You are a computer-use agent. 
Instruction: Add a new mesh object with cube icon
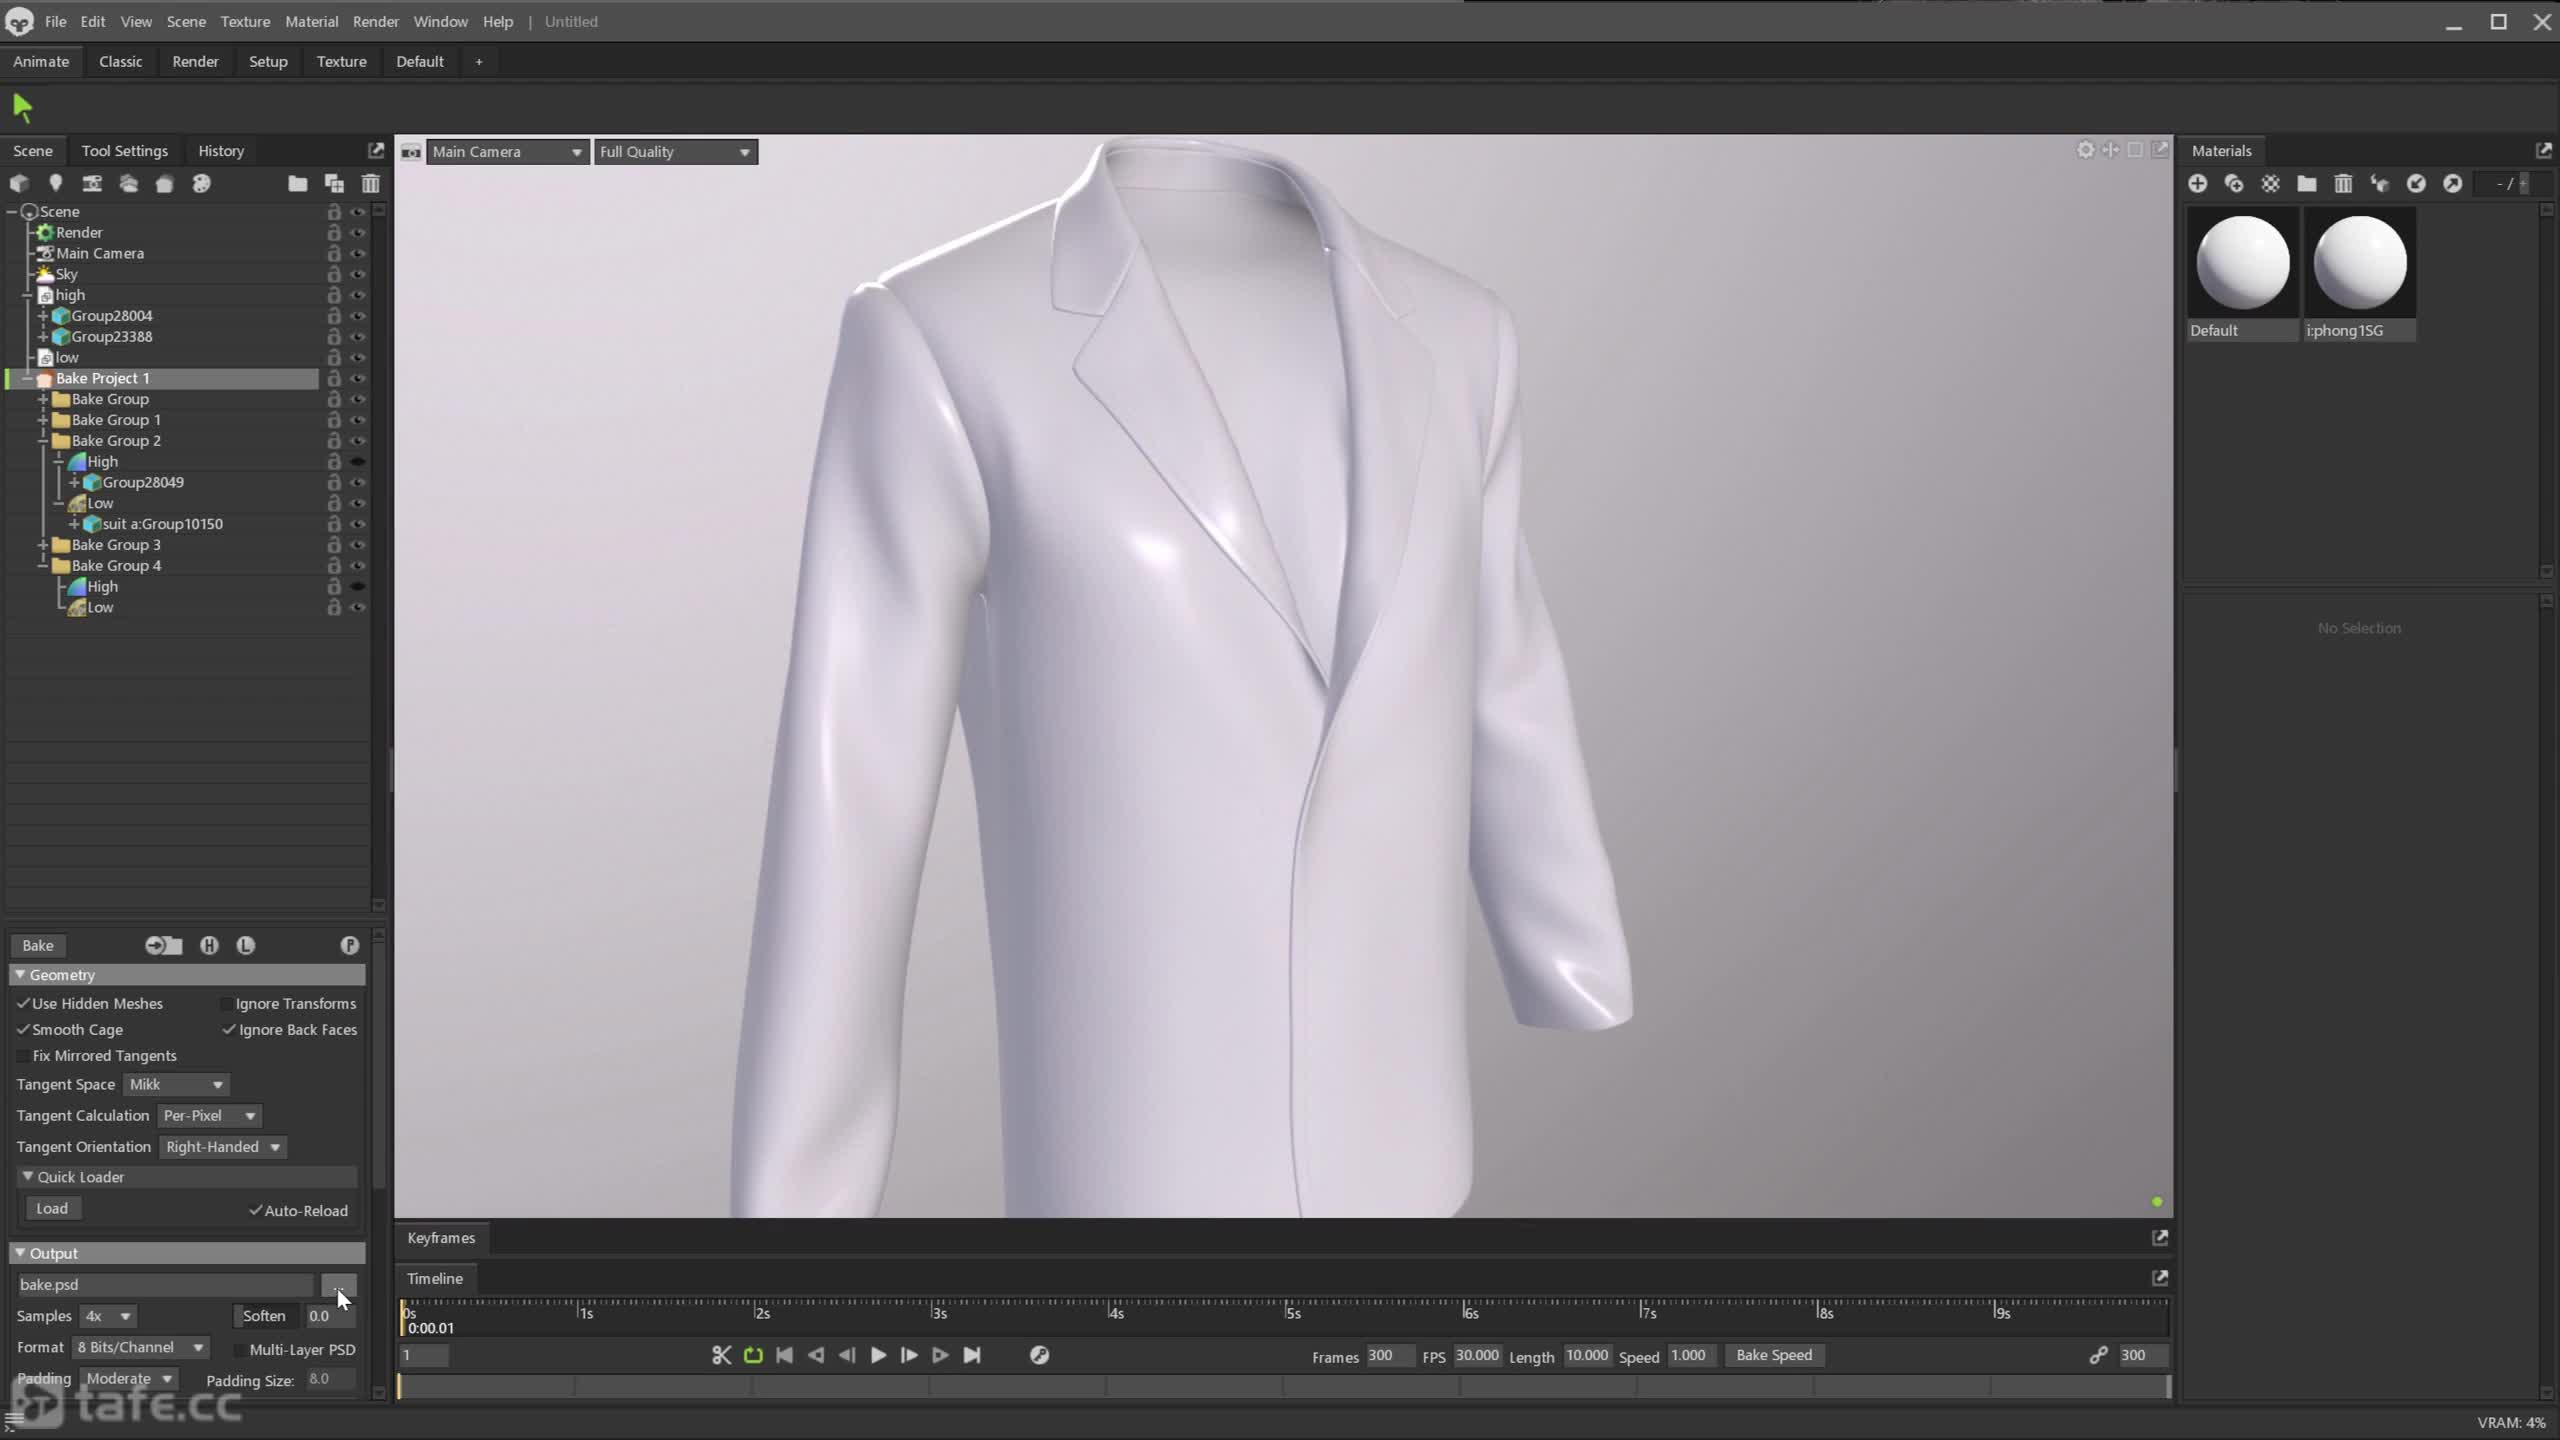pos(19,183)
